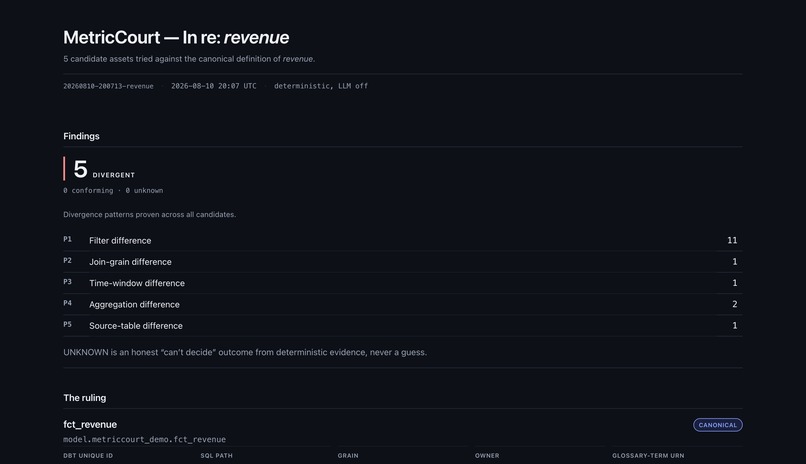Click 'Divergence patterns proven across all candidates' text
The height and width of the screenshot is (464, 806).
tap(150, 215)
